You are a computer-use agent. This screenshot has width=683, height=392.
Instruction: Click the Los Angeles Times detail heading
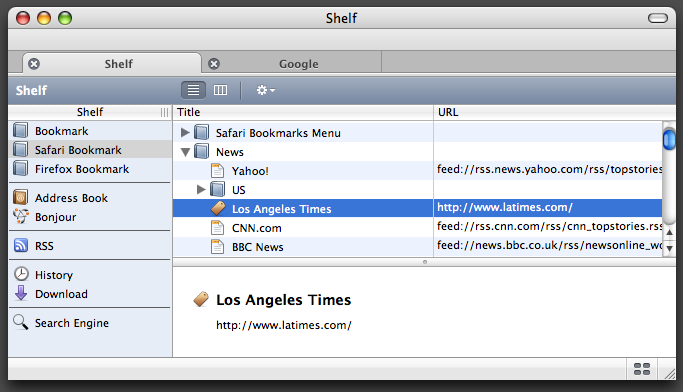(x=284, y=300)
